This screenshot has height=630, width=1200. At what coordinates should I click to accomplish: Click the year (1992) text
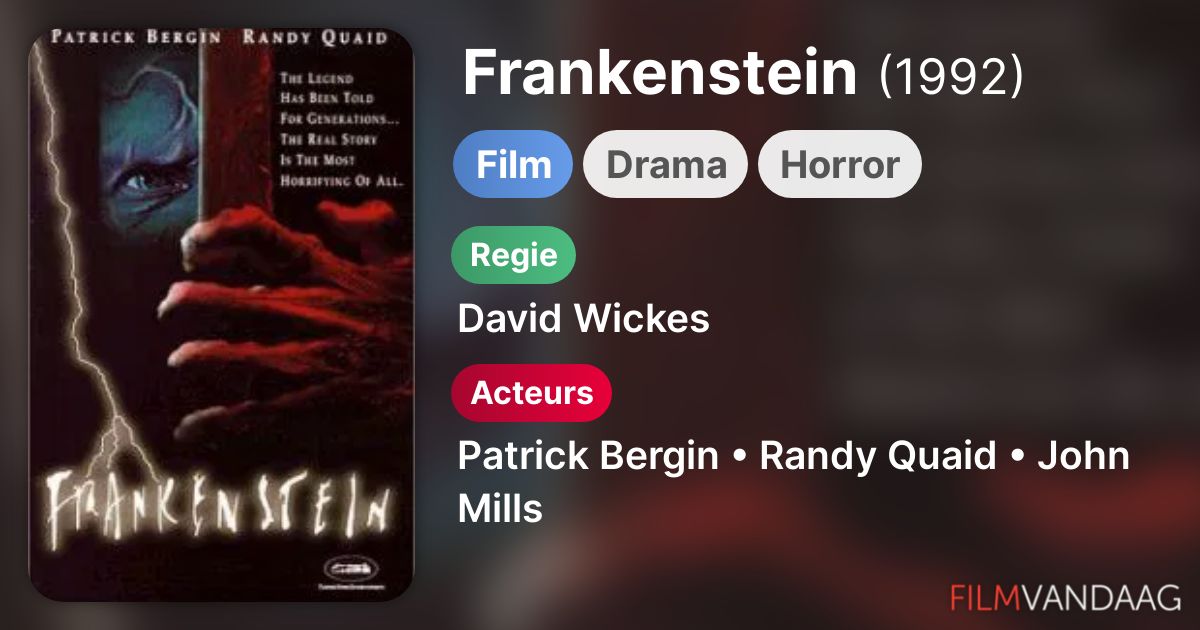click(x=951, y=75)
